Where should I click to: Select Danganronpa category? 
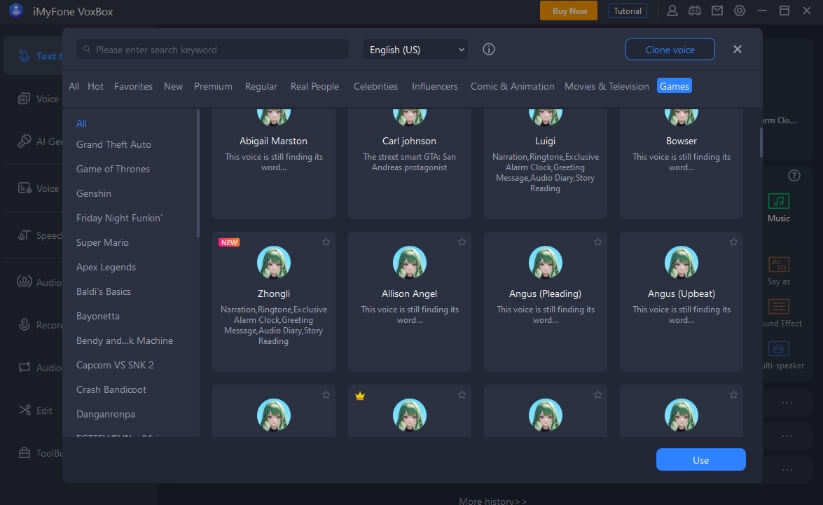pyautogui.click(x=105, y=414)
